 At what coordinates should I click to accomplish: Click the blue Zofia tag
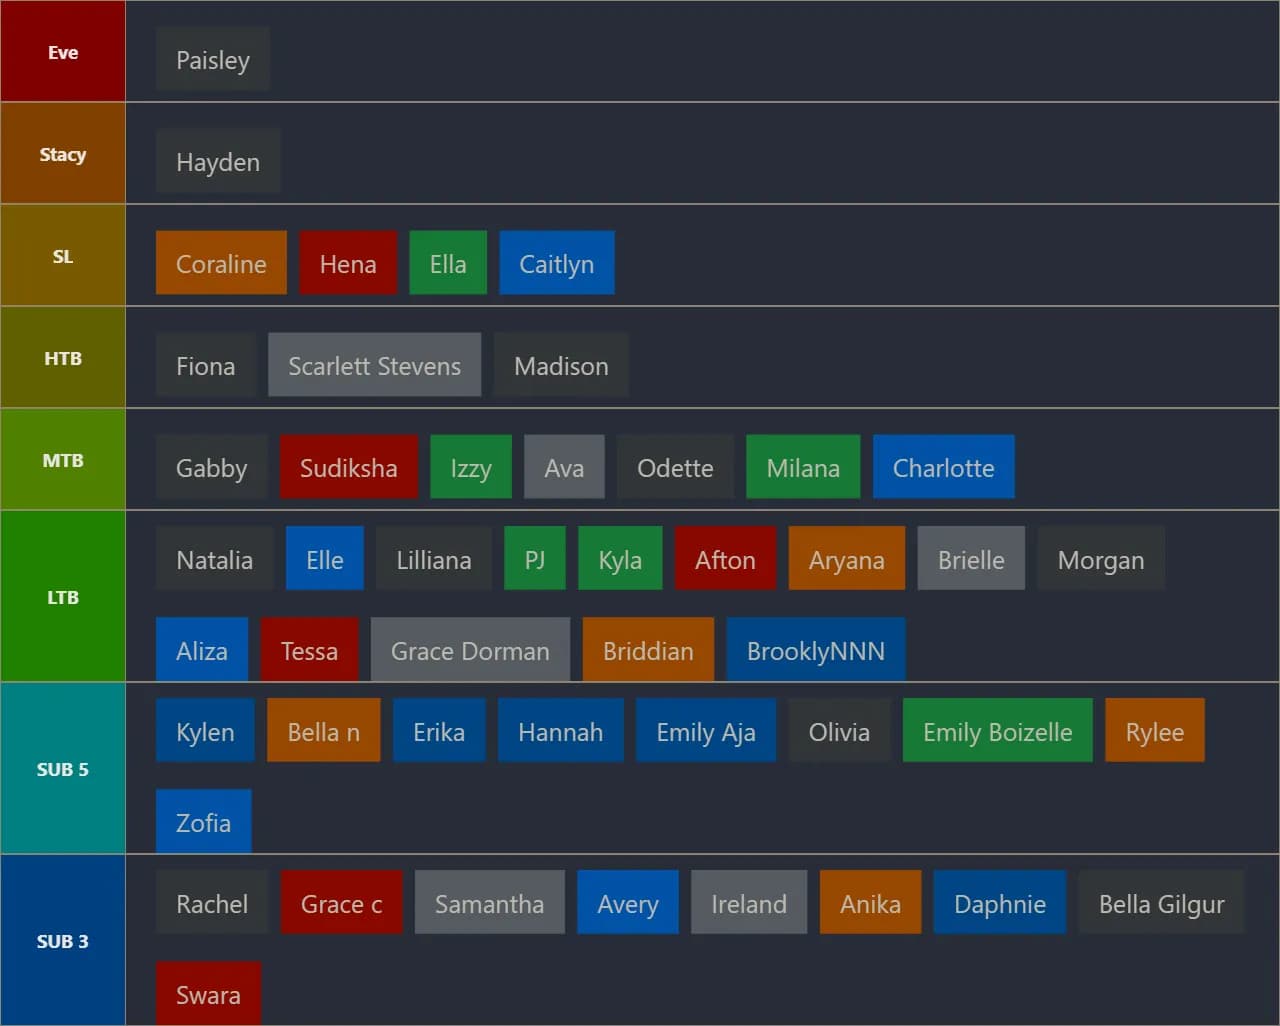pos(203,823)
